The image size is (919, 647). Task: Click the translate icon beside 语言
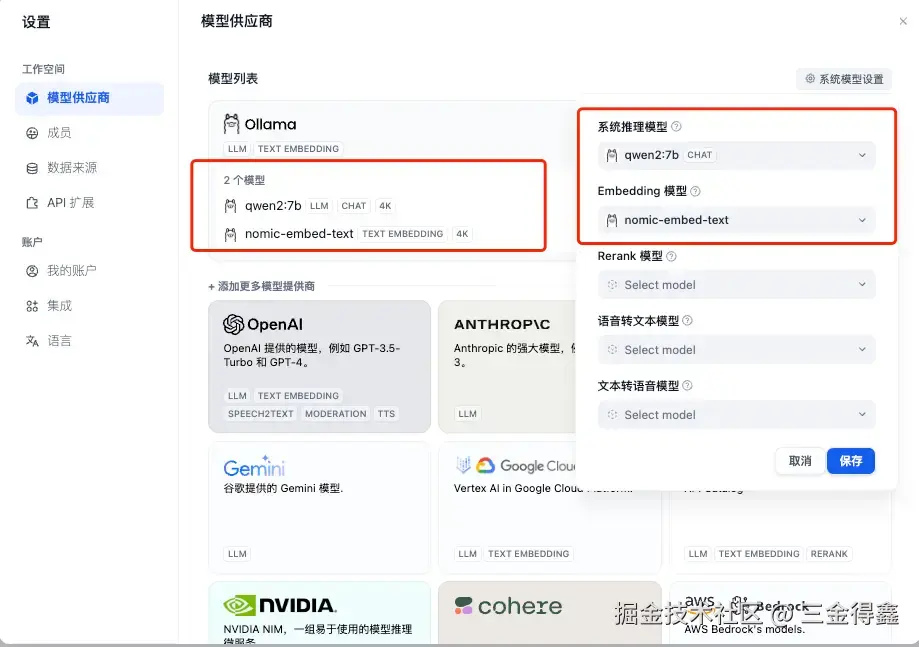32,340
